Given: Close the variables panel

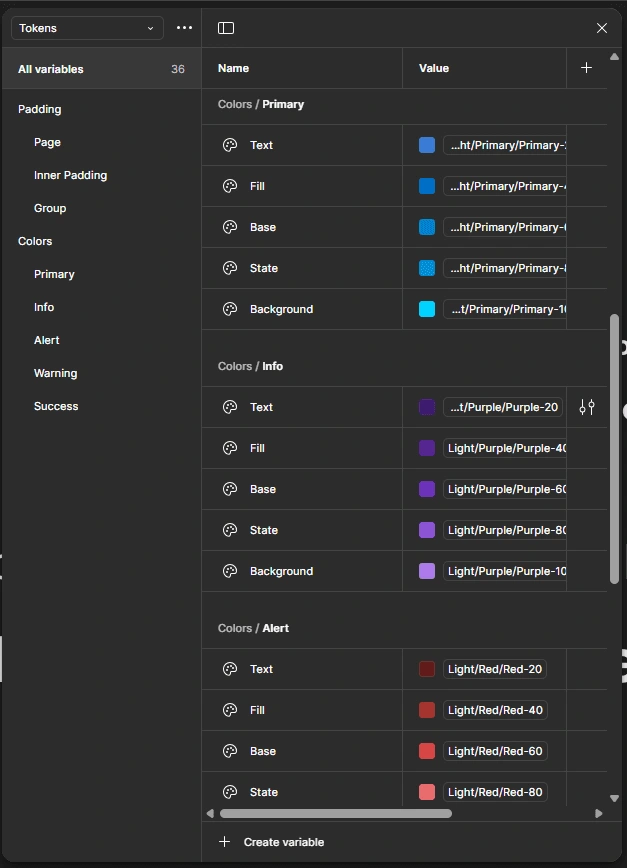Looking at the screenshot, I should click(x=602, y=28).
